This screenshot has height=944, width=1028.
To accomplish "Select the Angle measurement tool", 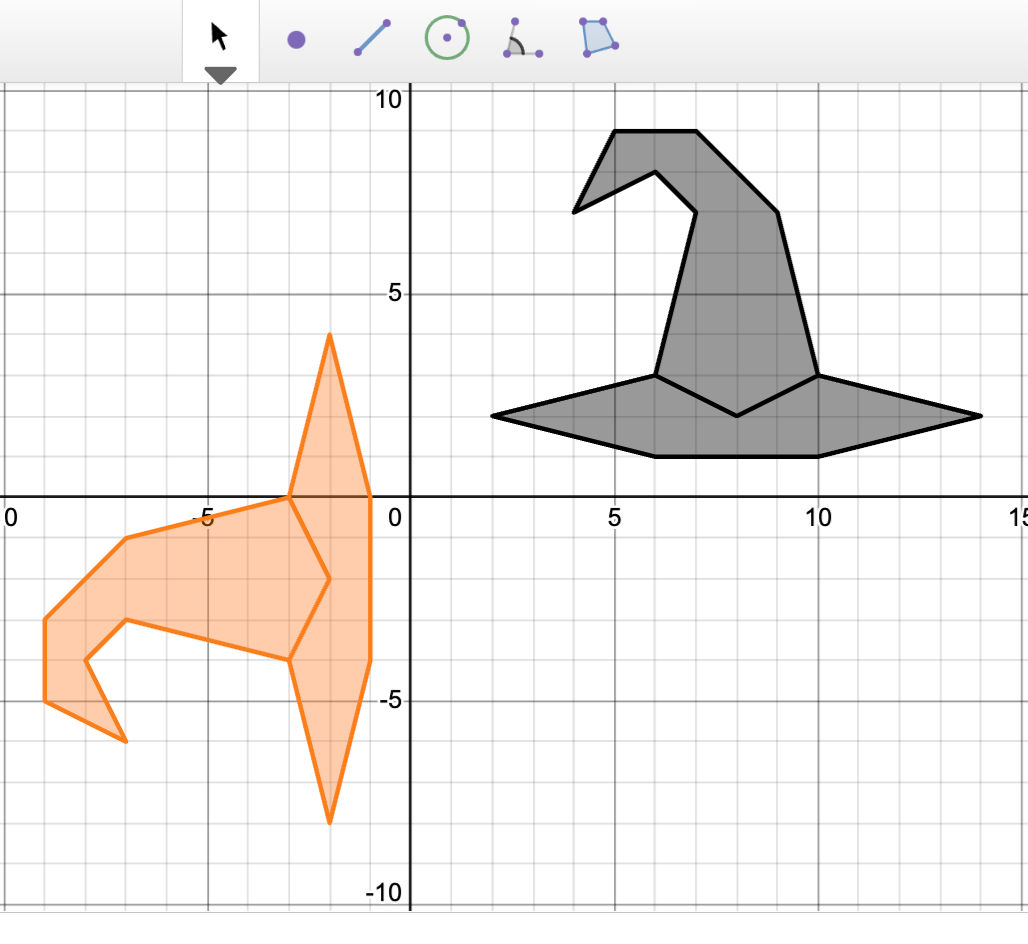I will (x=521, y=39).
